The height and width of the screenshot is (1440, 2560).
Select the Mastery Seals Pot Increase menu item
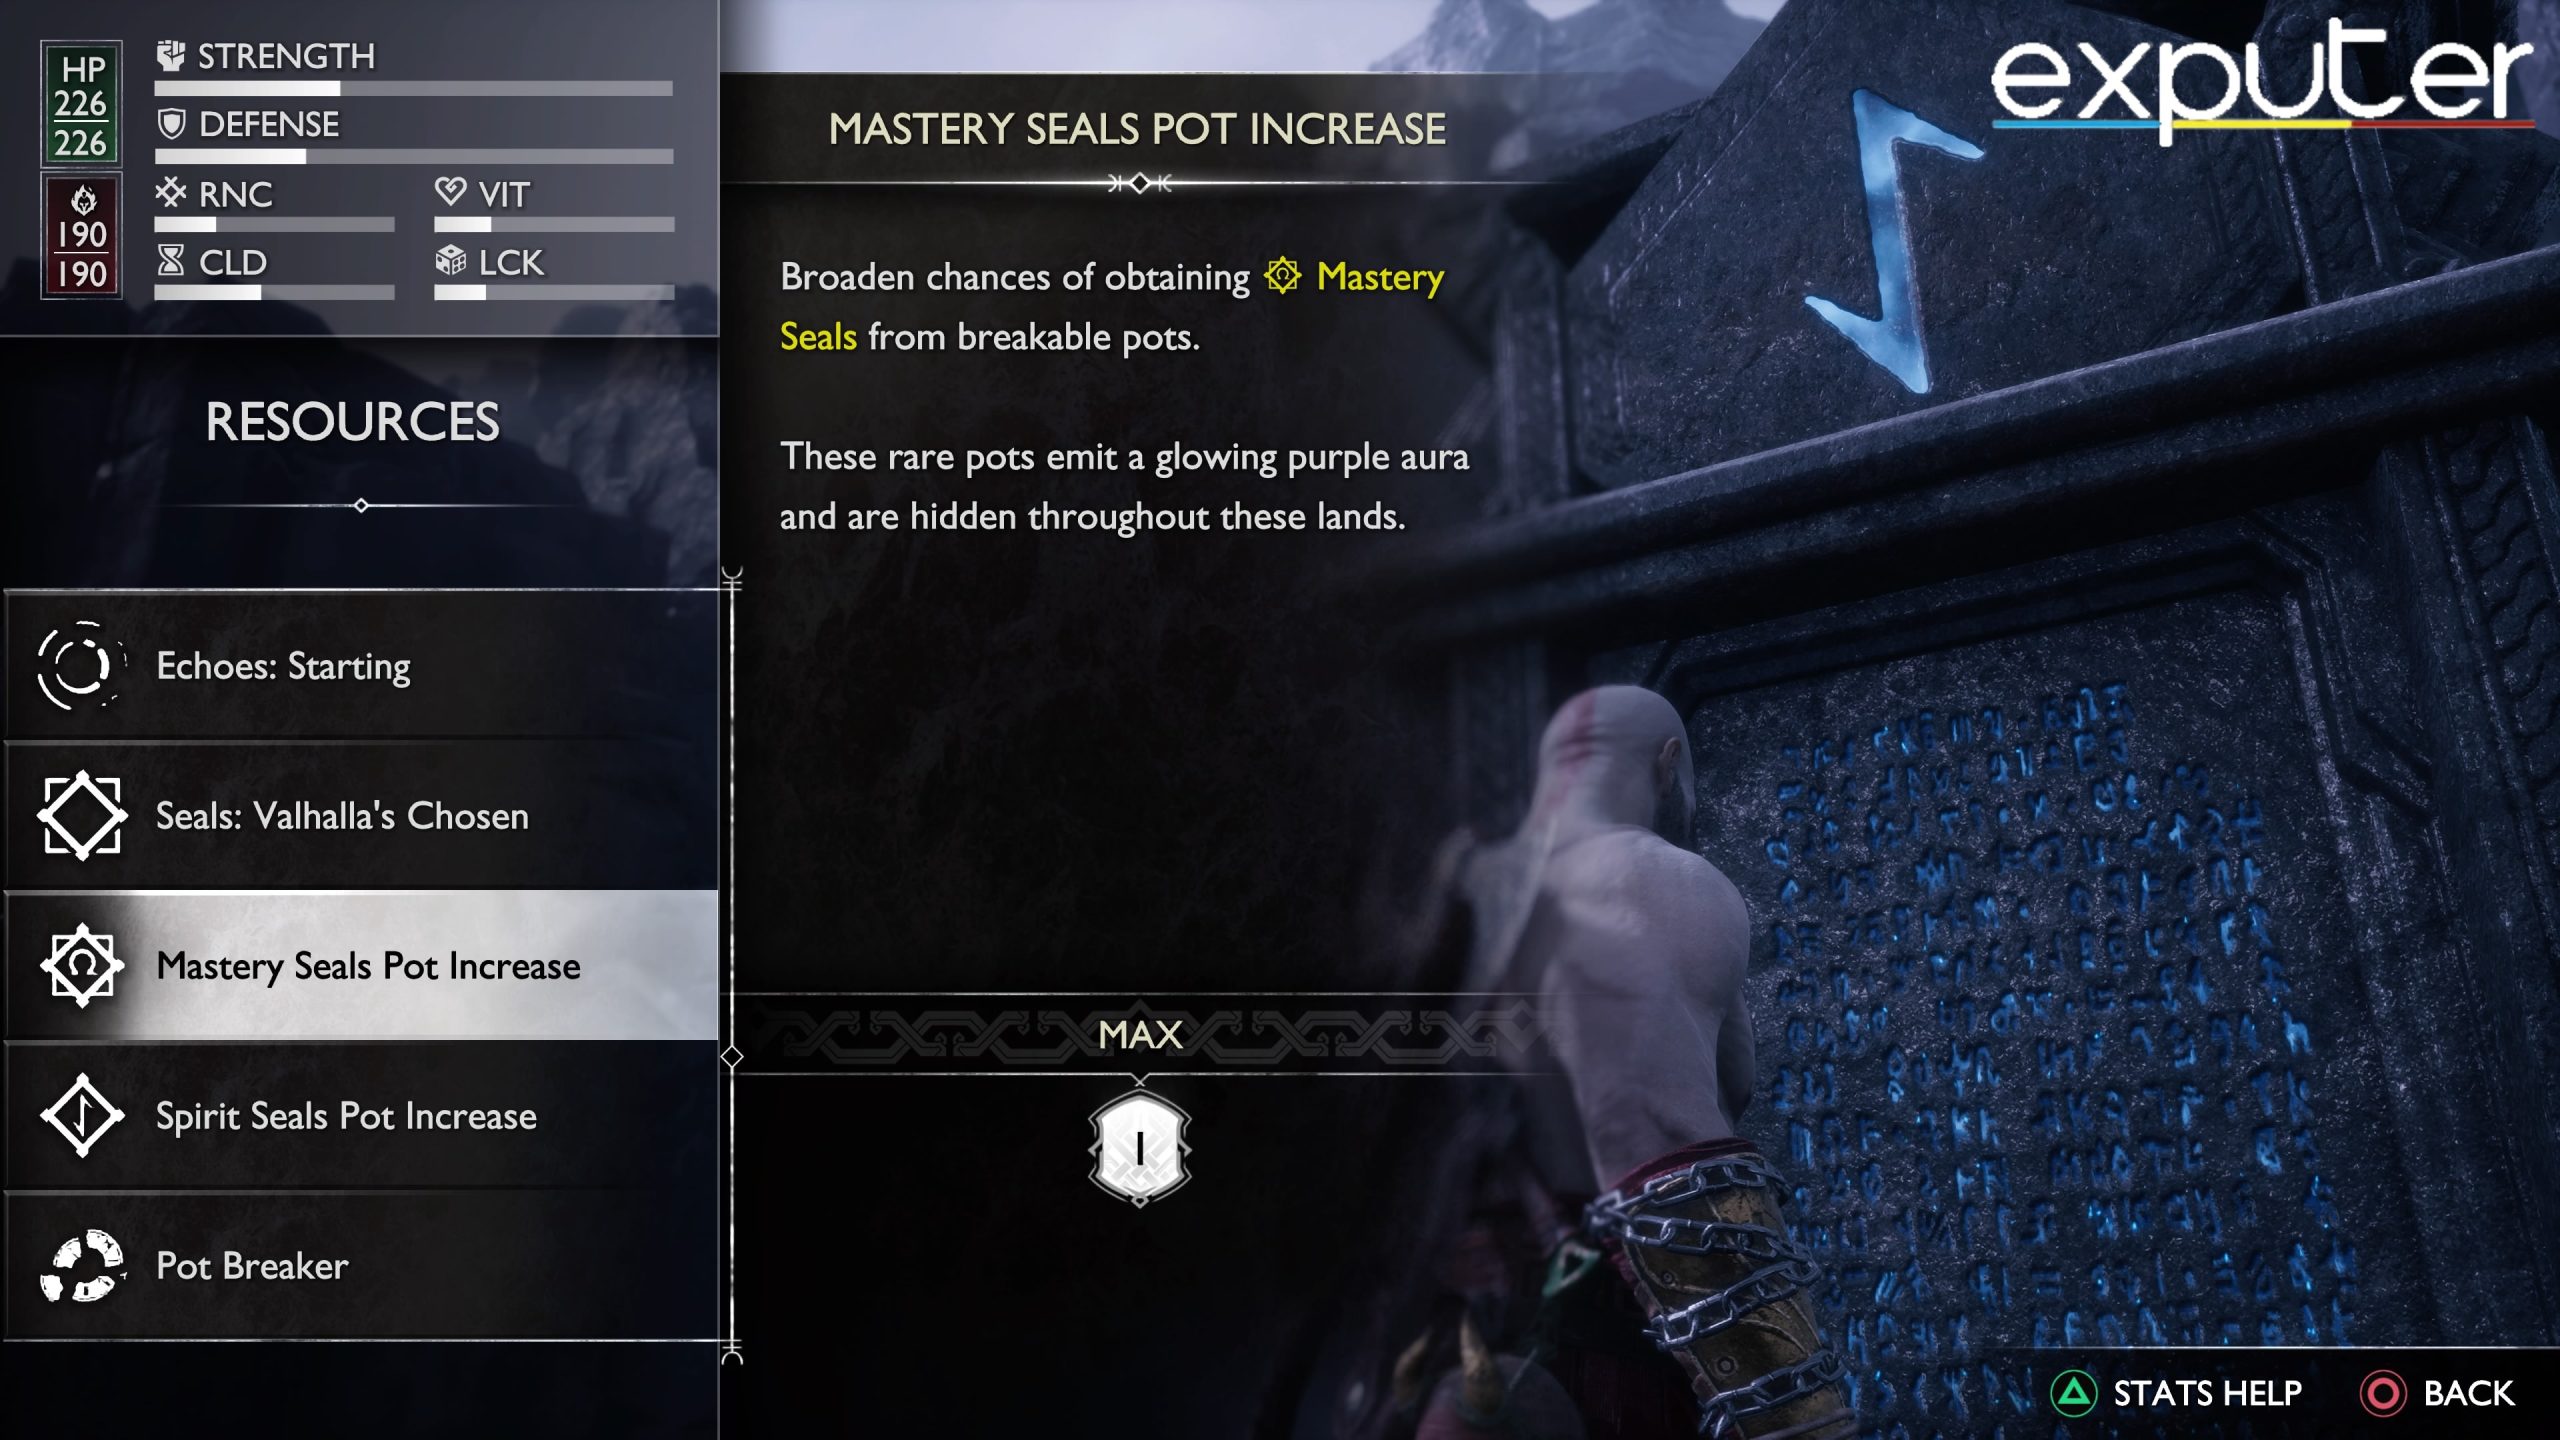tap(369, 965)
